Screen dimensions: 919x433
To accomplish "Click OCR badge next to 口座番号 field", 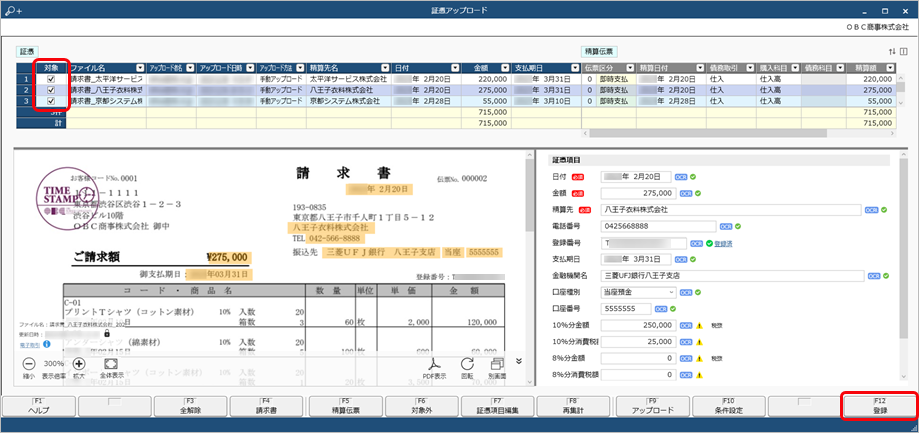I will (x=661, y=309).
